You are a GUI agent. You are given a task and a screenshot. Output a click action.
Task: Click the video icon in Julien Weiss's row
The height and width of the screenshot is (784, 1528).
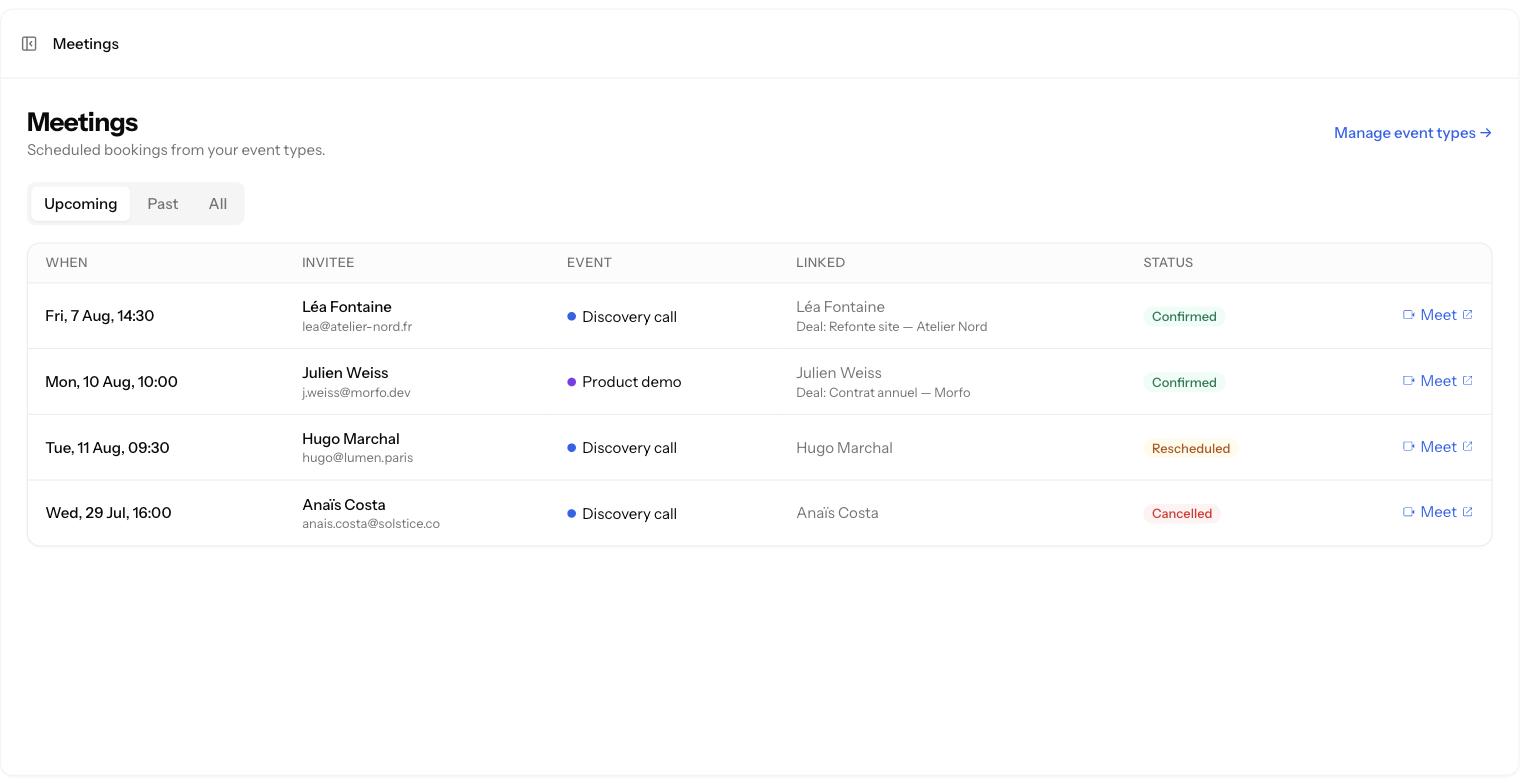[1409, 381]
